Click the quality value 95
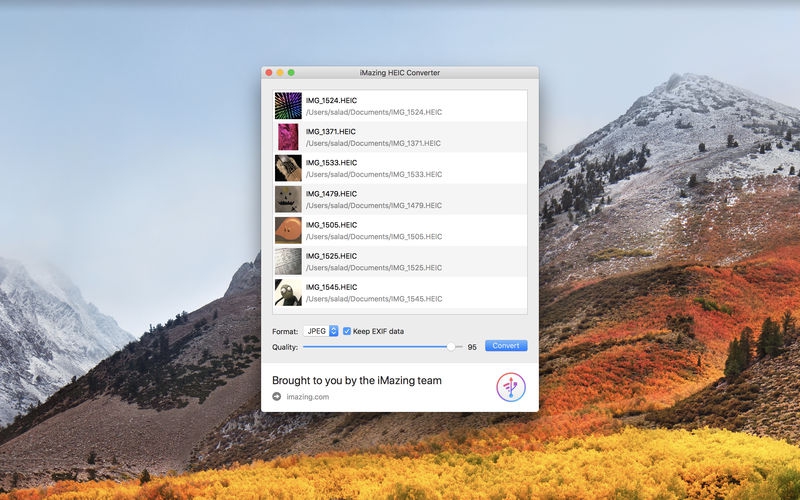Viewport: 800px width, 500px height. 472,347
